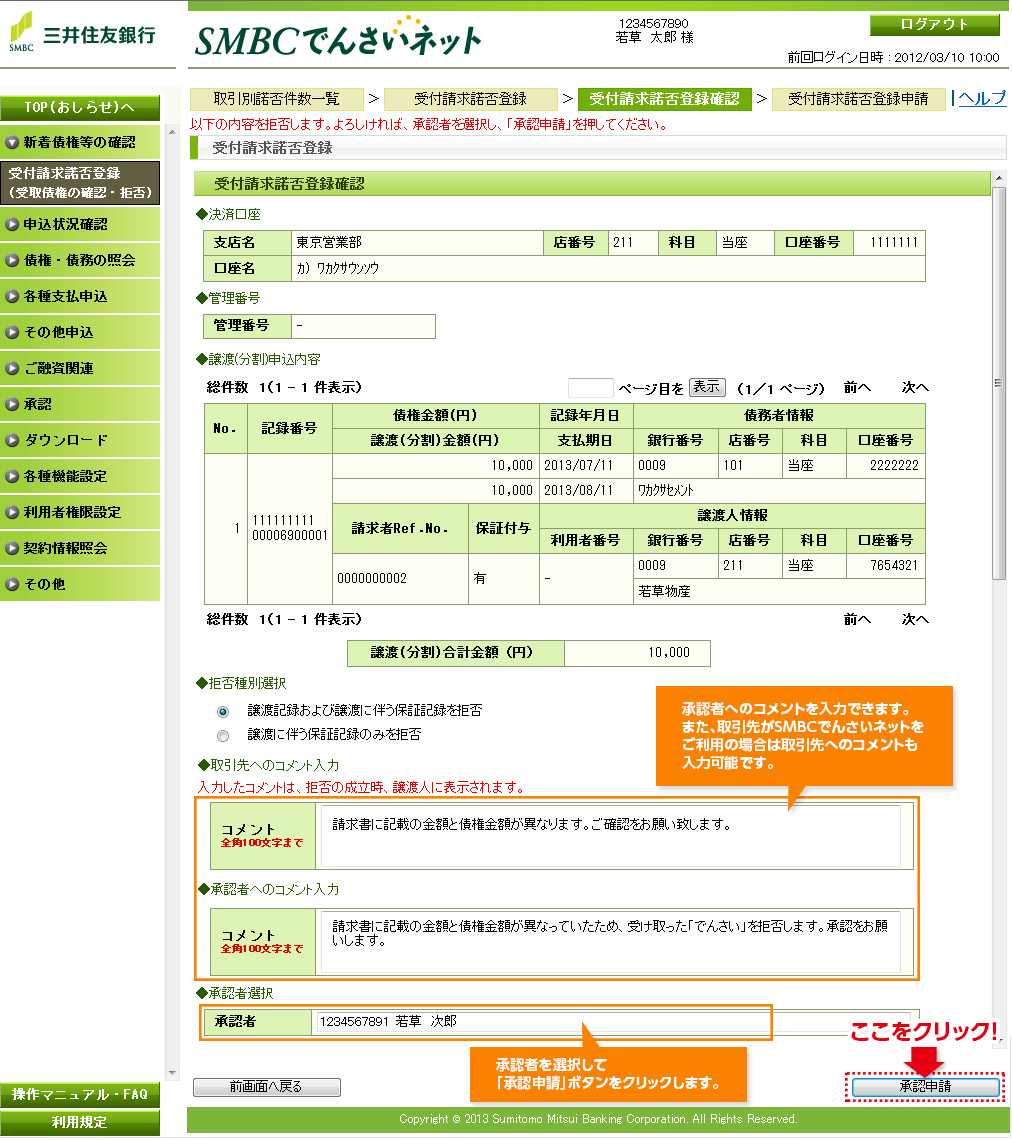
Task: Click arrow icon beside 債権・債務の照会
Action: [x=12, y=260]
